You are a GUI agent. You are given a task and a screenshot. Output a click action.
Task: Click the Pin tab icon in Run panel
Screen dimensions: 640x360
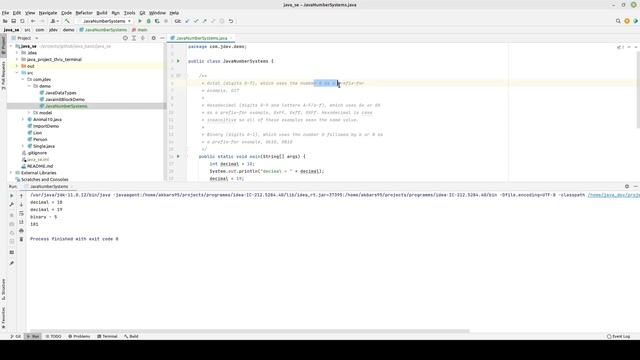(11, 263)
